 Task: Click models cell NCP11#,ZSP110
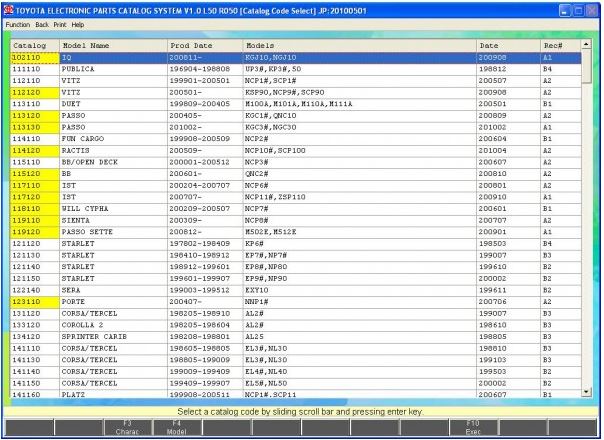pos(360,197)
